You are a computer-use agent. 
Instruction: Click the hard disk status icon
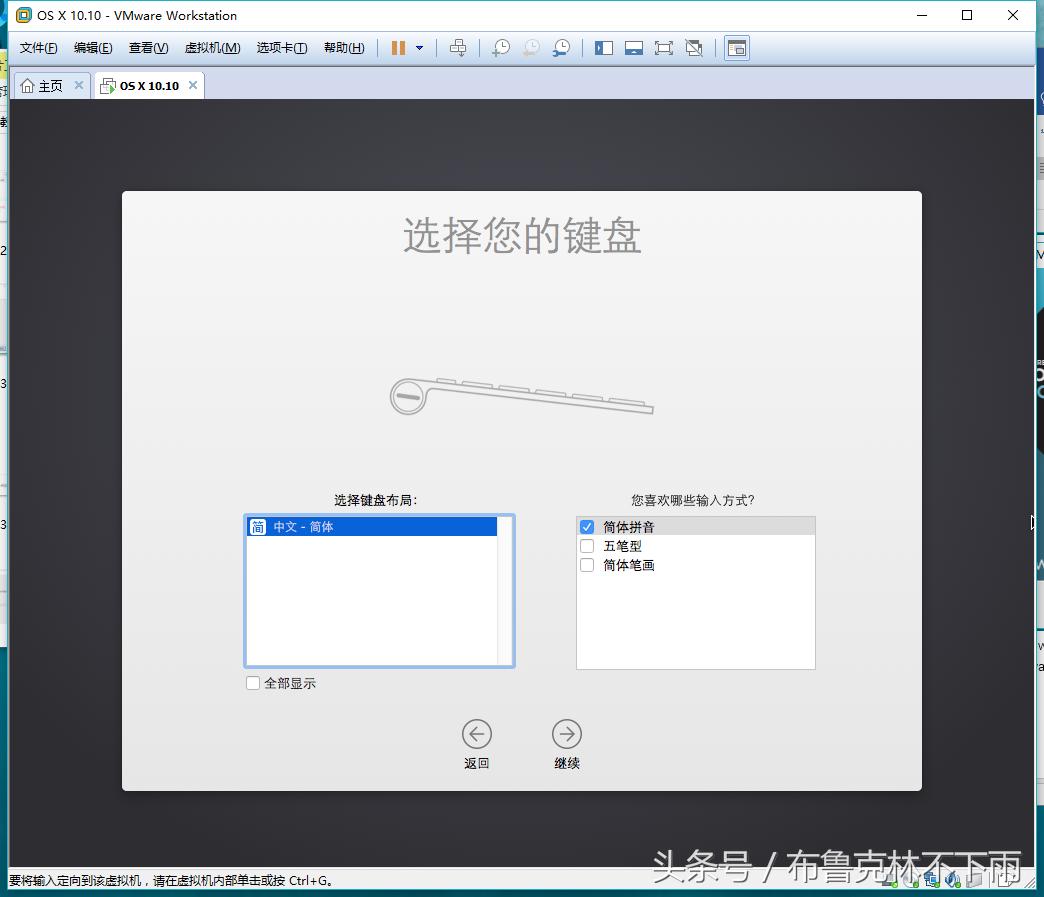point(886,880)
